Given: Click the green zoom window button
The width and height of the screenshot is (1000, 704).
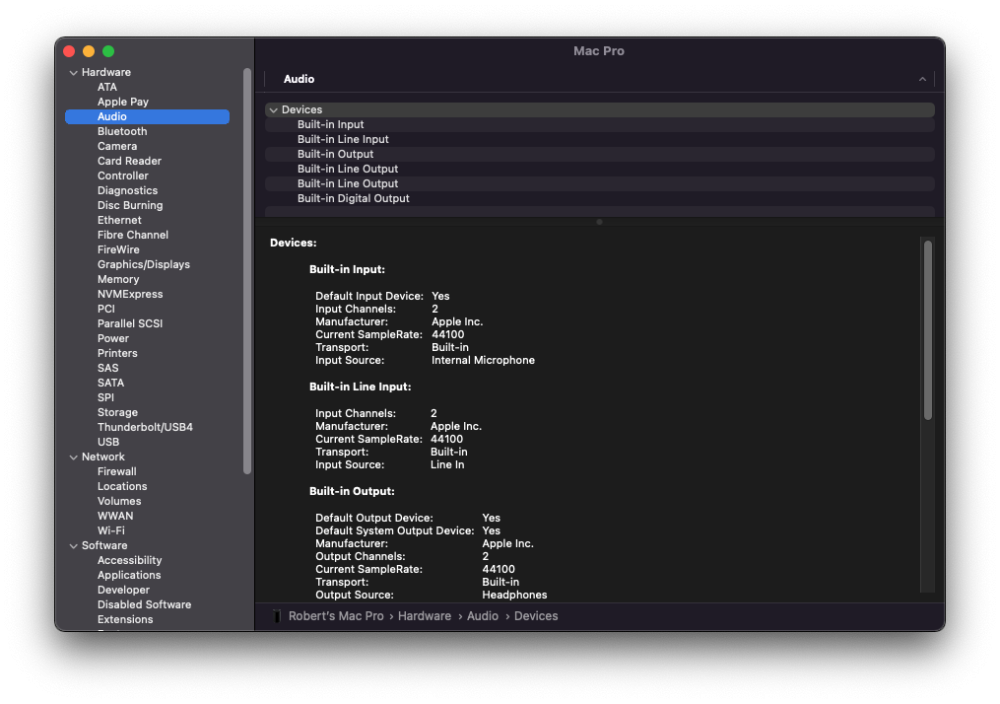Looking at the screenshot, I should pyautogui.click(x=108, y=52).
